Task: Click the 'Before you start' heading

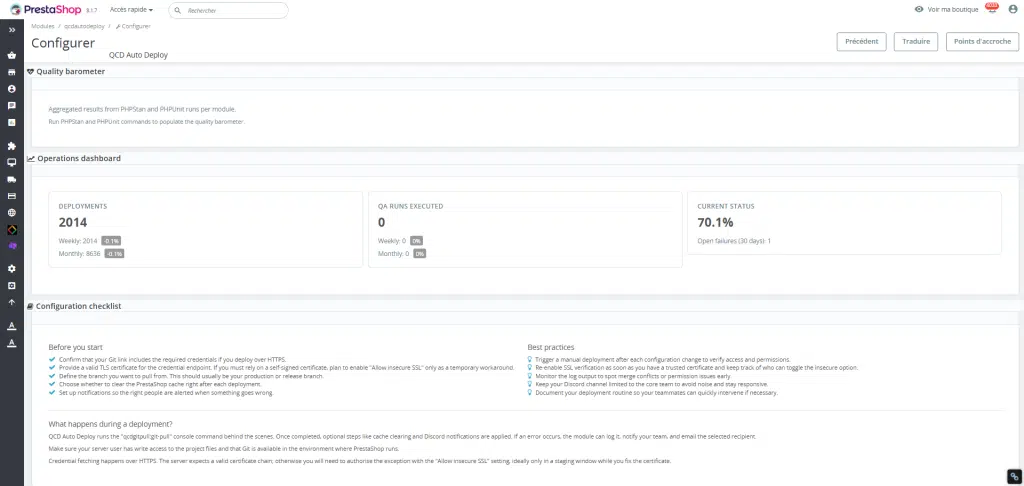Action: (75, 347)
